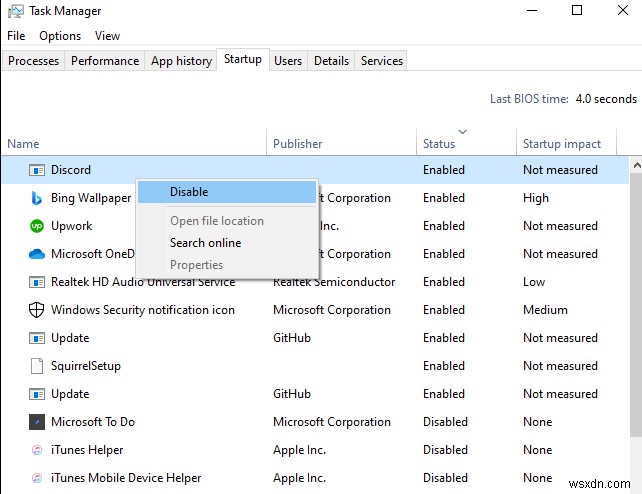Sort by the Status column header

tap(439, 144)
